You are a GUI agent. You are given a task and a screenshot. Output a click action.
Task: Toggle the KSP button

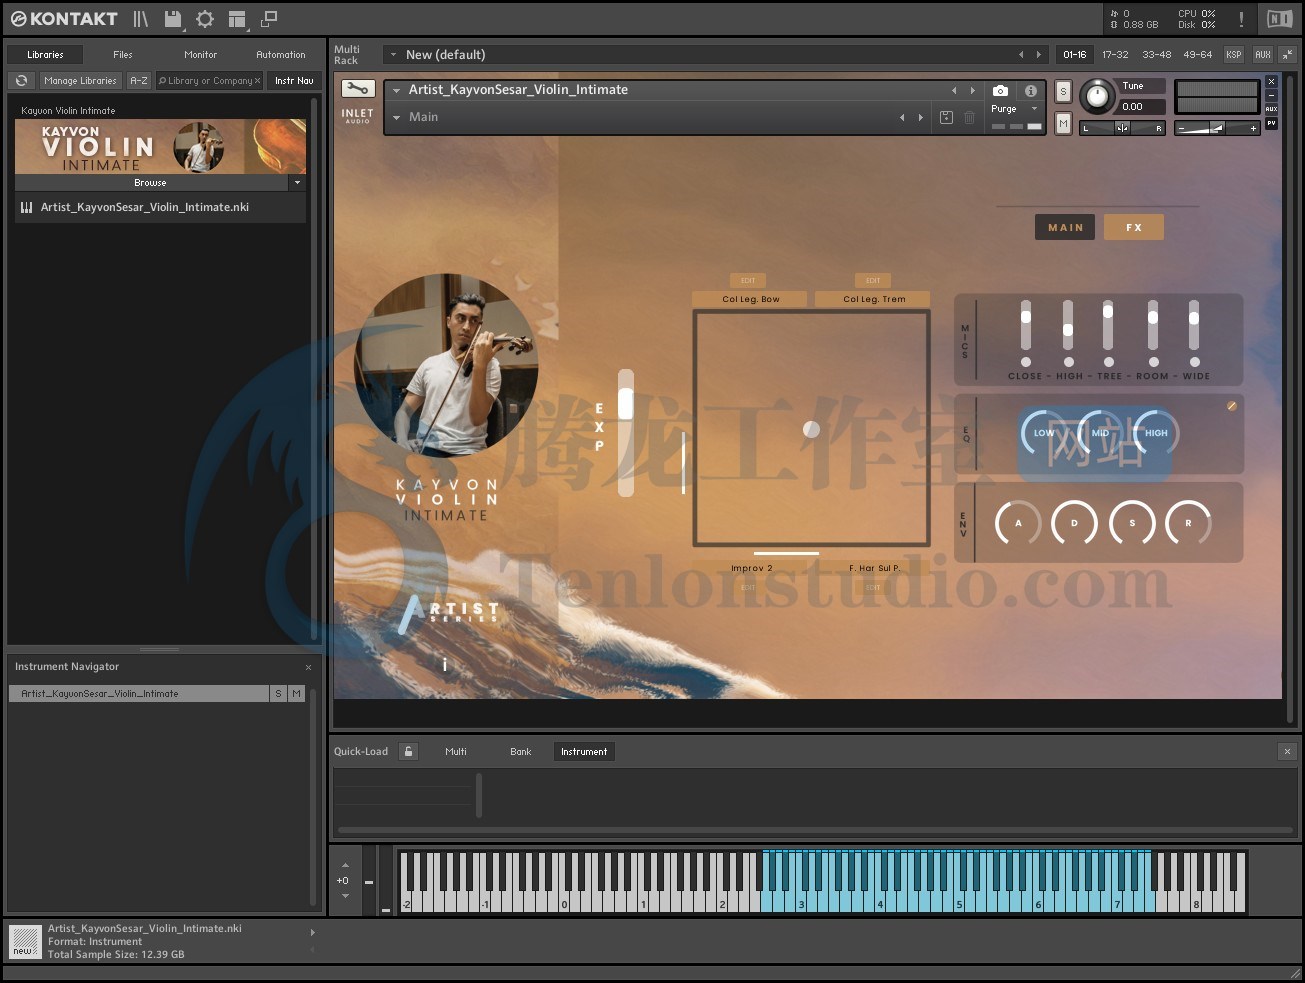point(1234,55)
